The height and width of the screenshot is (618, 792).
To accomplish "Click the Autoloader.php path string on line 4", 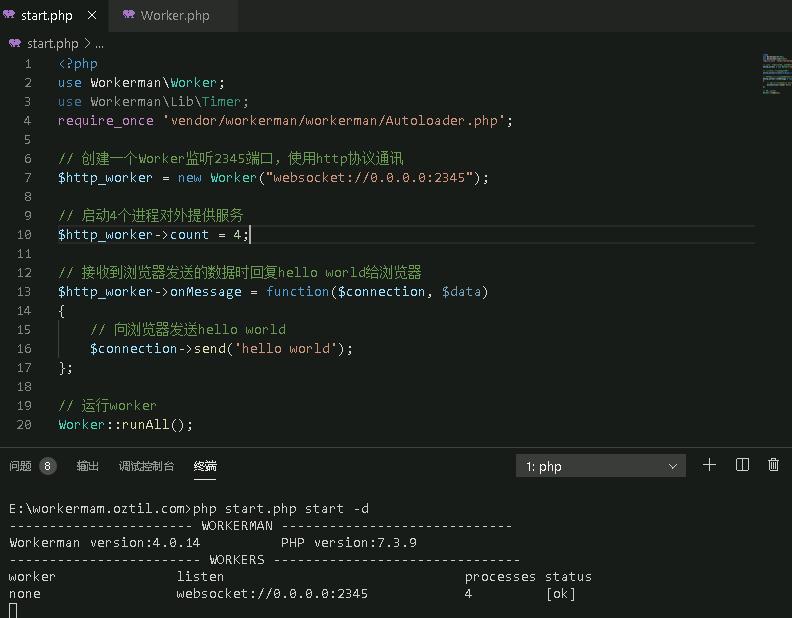I will click(334, 121).
